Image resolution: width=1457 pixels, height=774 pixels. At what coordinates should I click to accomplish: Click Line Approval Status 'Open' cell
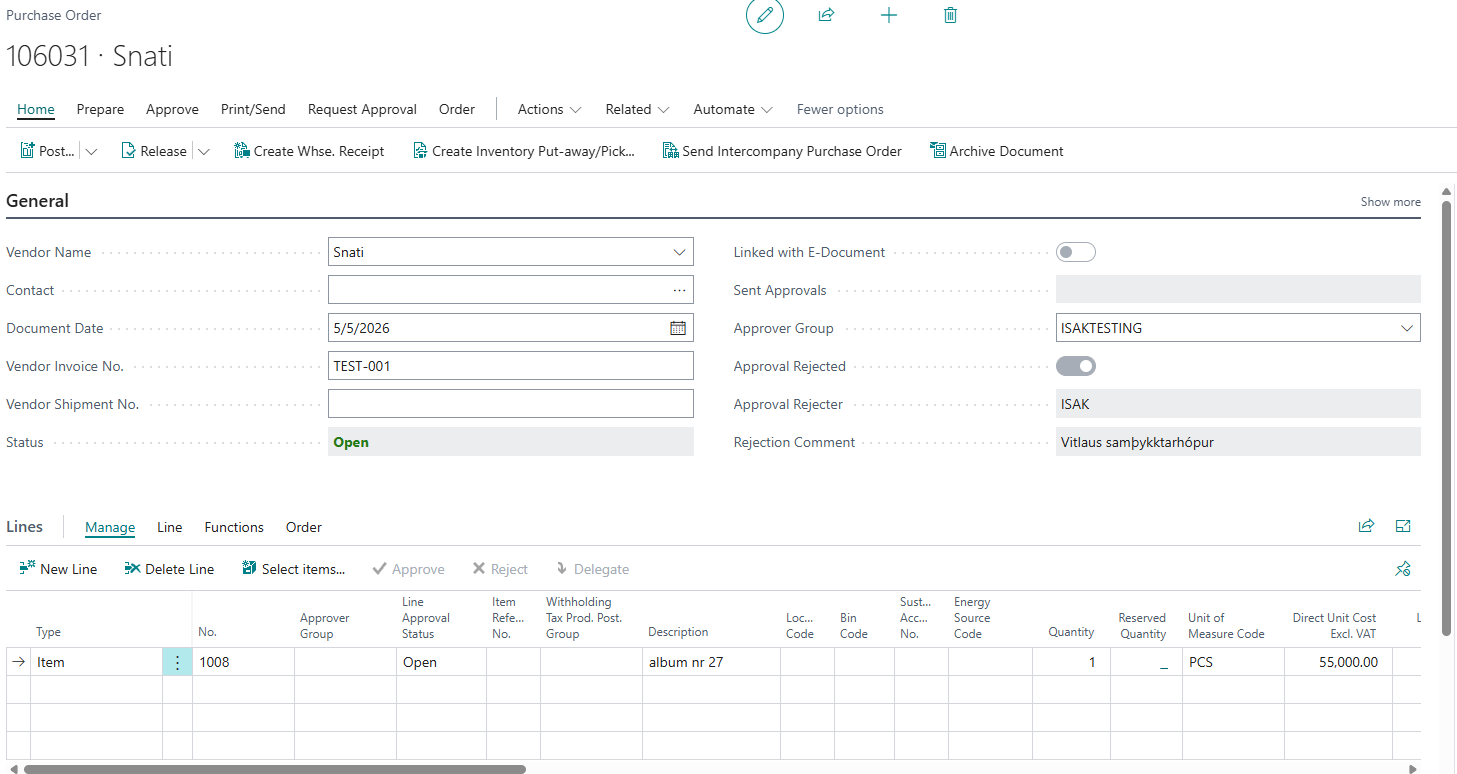[x=441, y=662]
